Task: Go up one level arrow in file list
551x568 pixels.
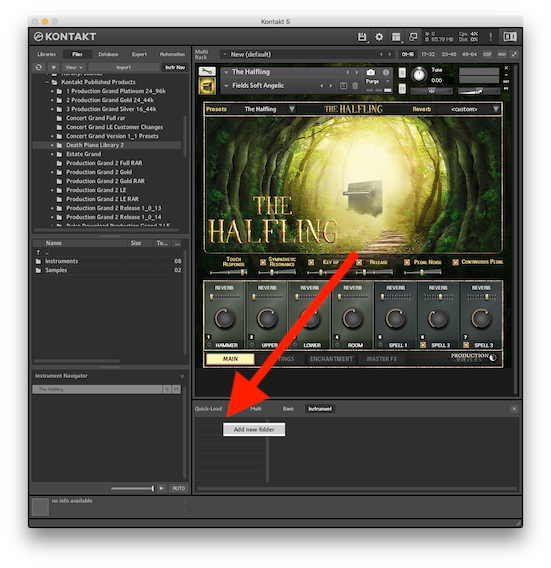Action: (x=38, y=252)
